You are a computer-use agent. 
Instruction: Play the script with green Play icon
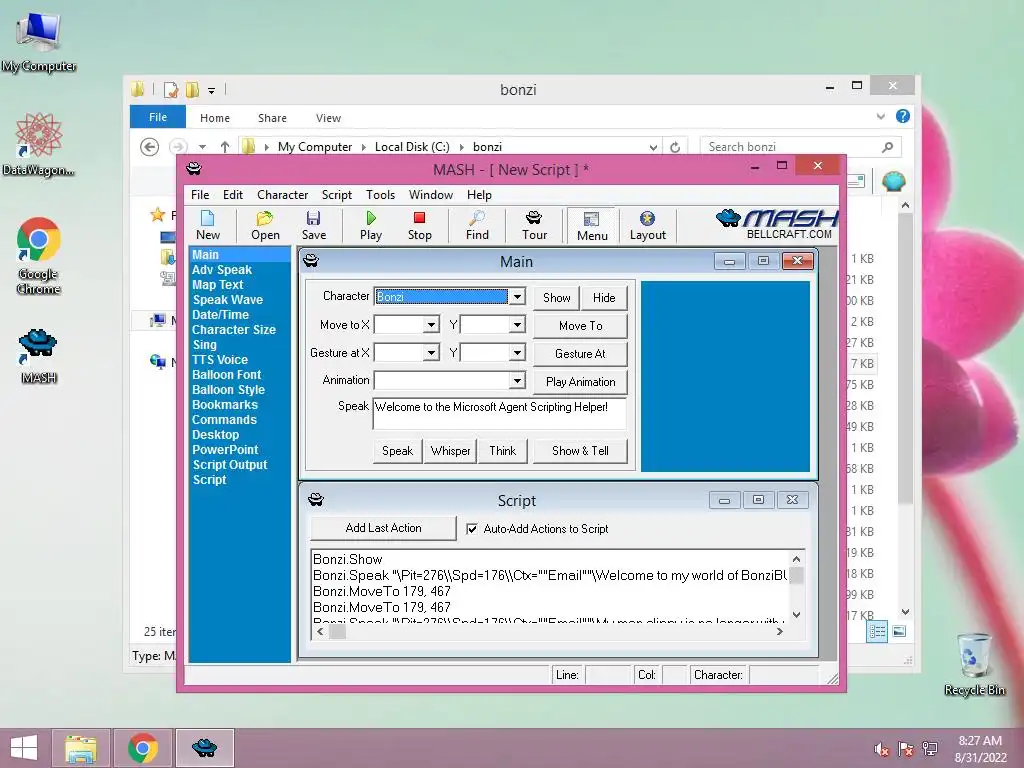(x=370, y=225)
